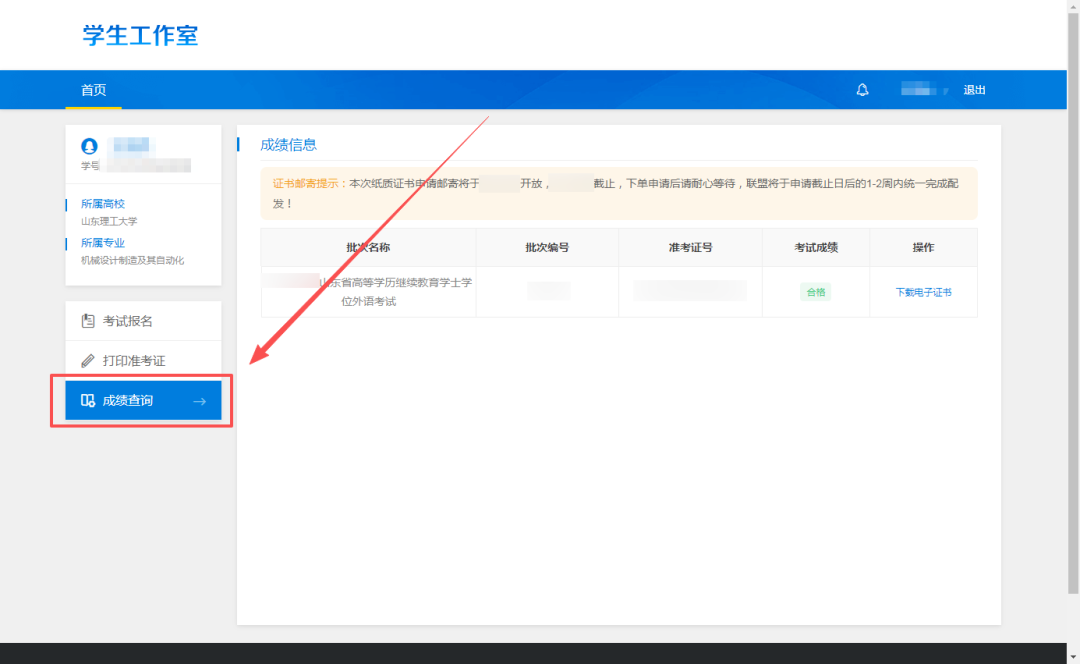Switch to the 首页 tab
The image size is (1080, 664).
[x=94, y=90]
